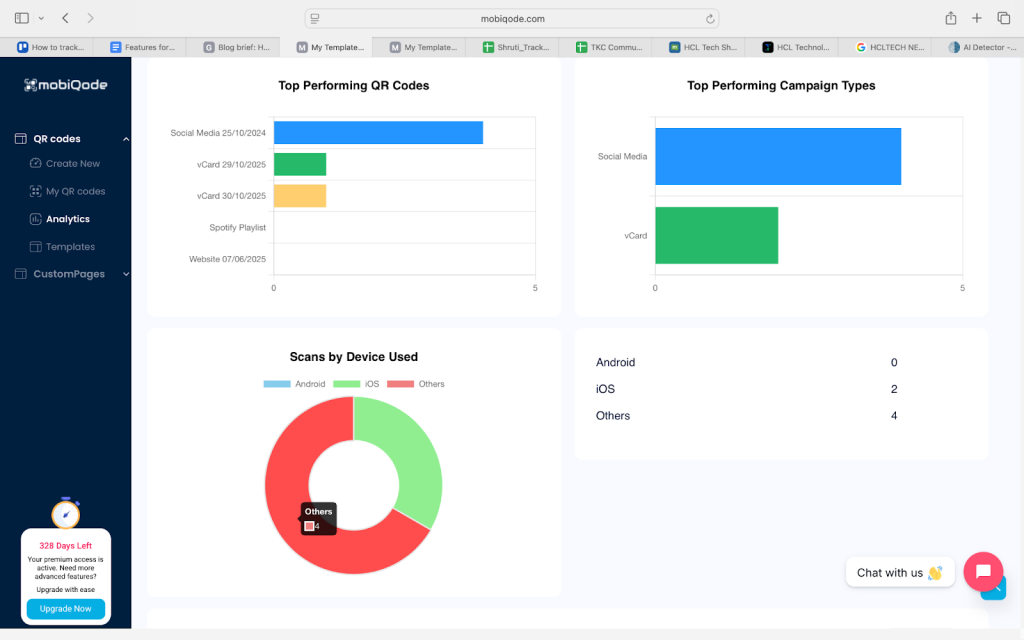
Task: Open the Templates sidebar menu item
Action: point(70,247)
